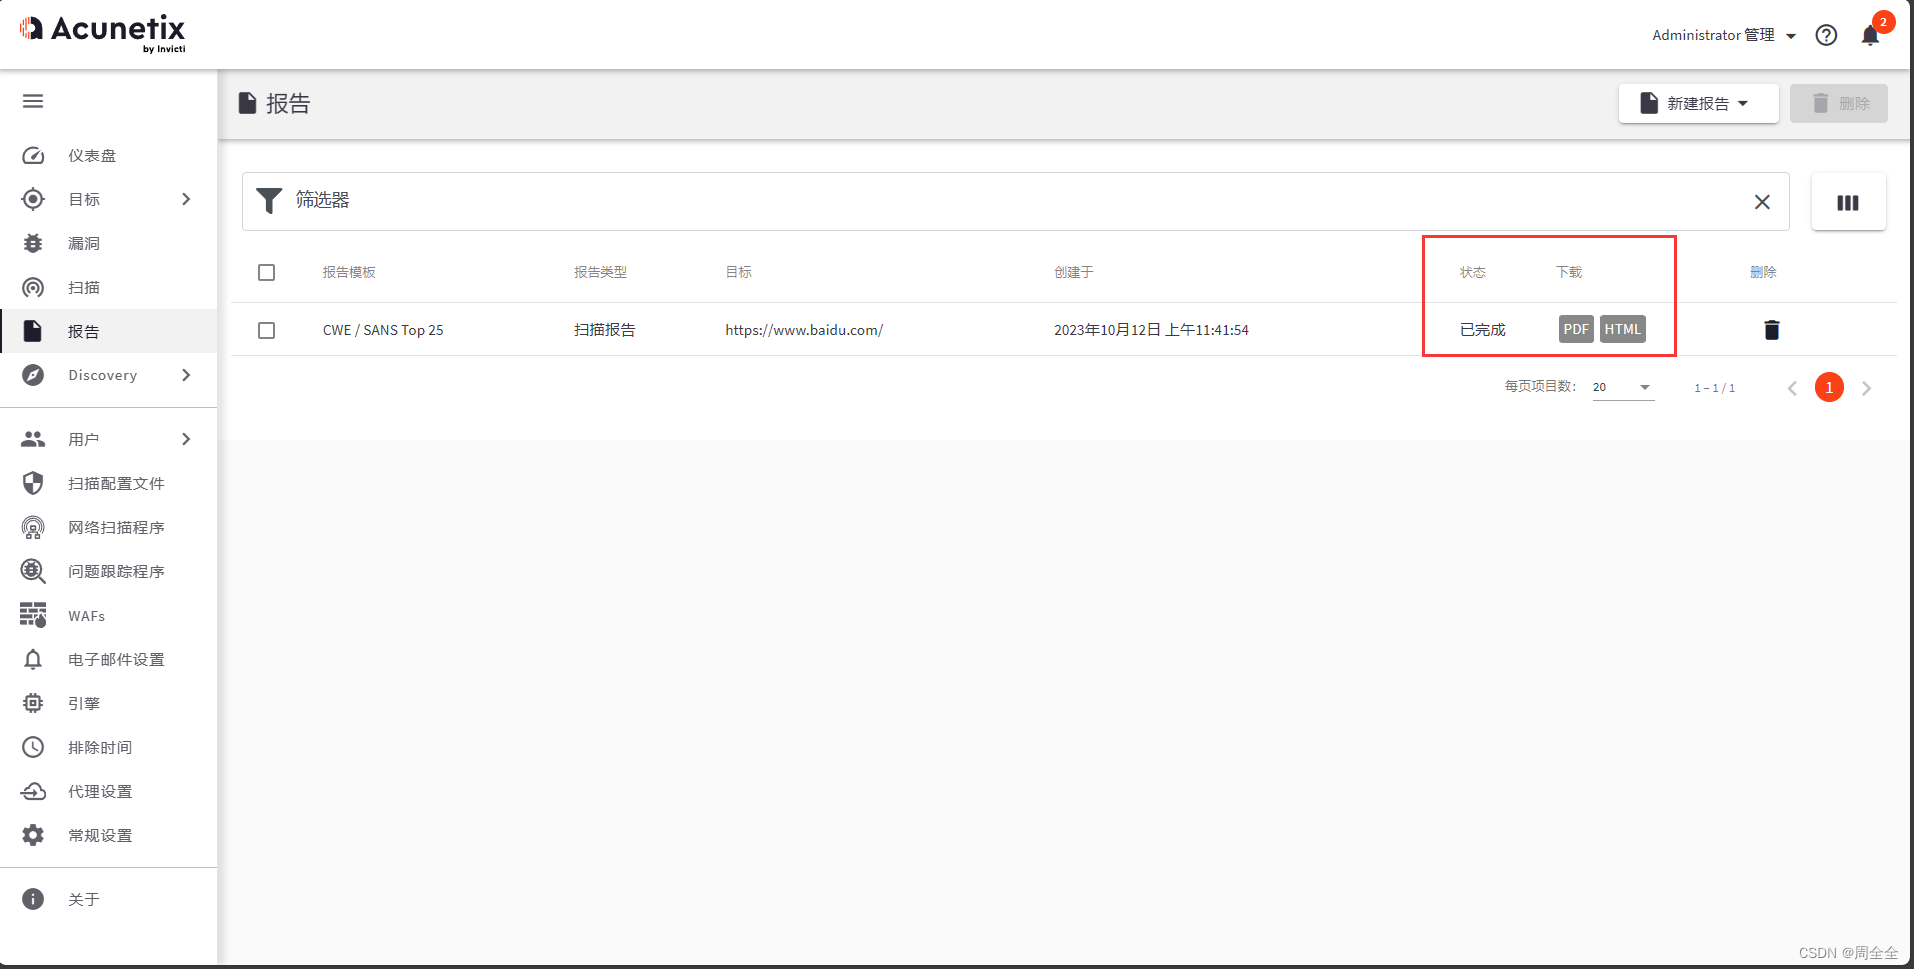This screenshot has width=1914, height=969.
Task: Toggle select-all checkbox in table header
Action: pos(266,272)
